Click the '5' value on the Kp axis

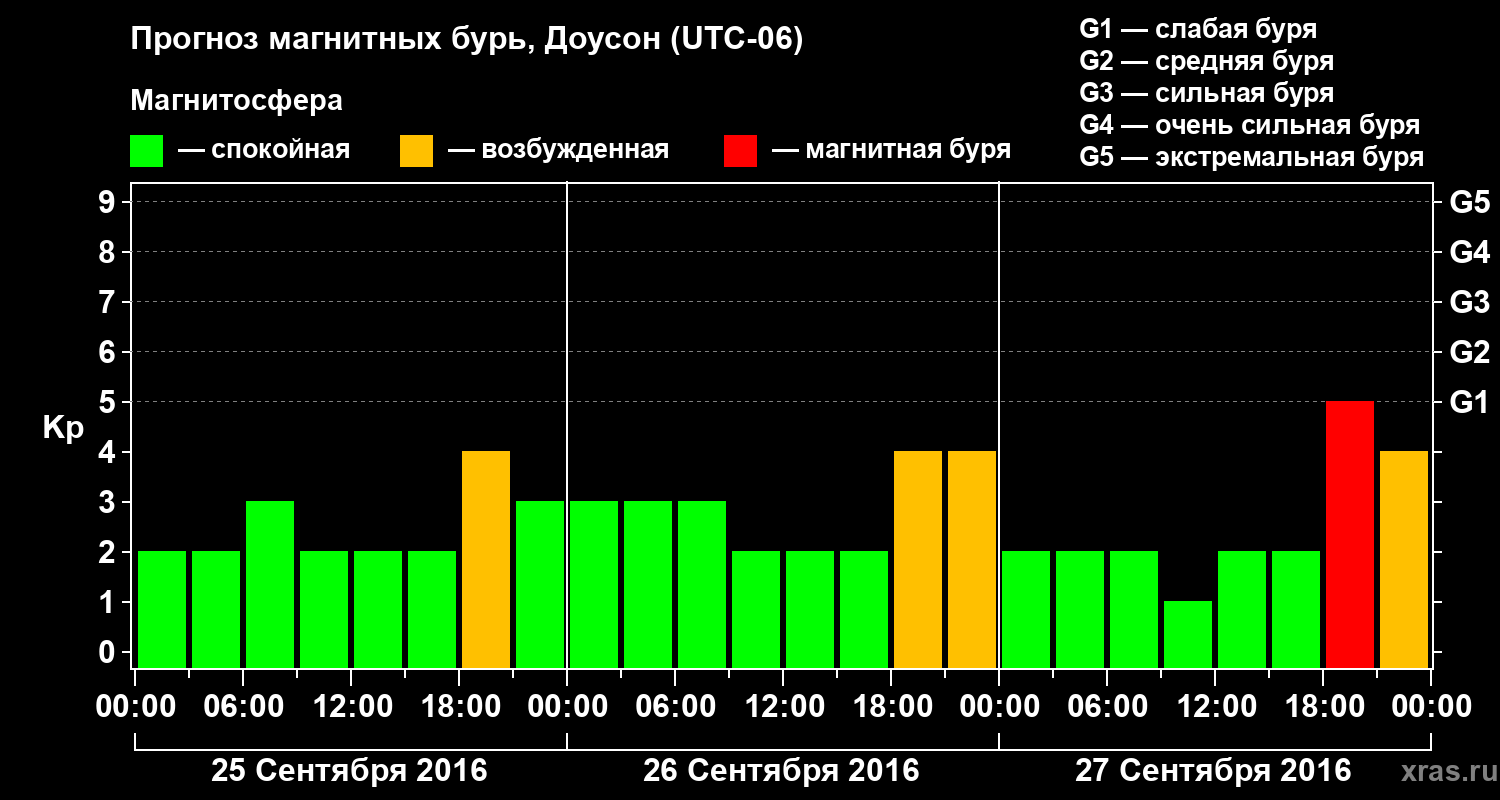tap(109, 402)
